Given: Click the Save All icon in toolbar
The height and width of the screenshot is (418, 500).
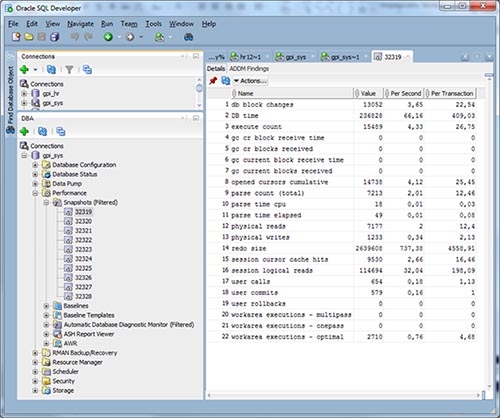Looking at the screenshot, I should tap(55, 37).
